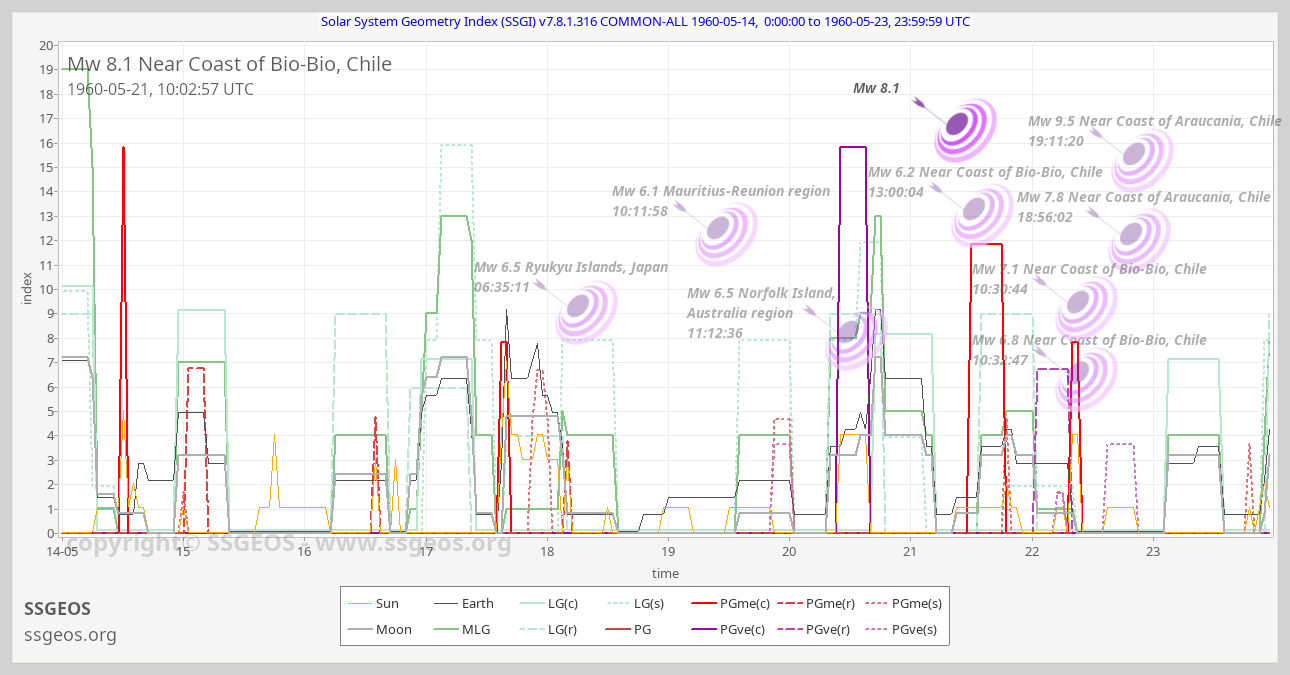Click the '1960-05-21, 10:02:57 UTC' timestamp

(x=160, y=89)
